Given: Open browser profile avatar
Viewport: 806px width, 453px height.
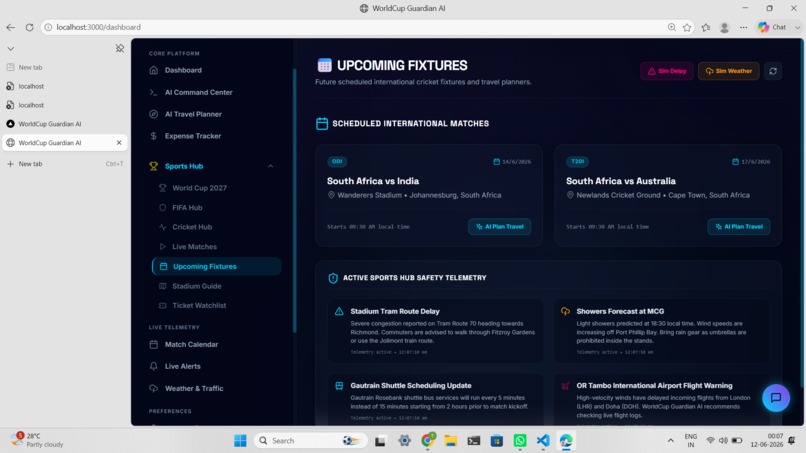Looking at the screenshot, I should pyautogui.click(x=724, y=27).
